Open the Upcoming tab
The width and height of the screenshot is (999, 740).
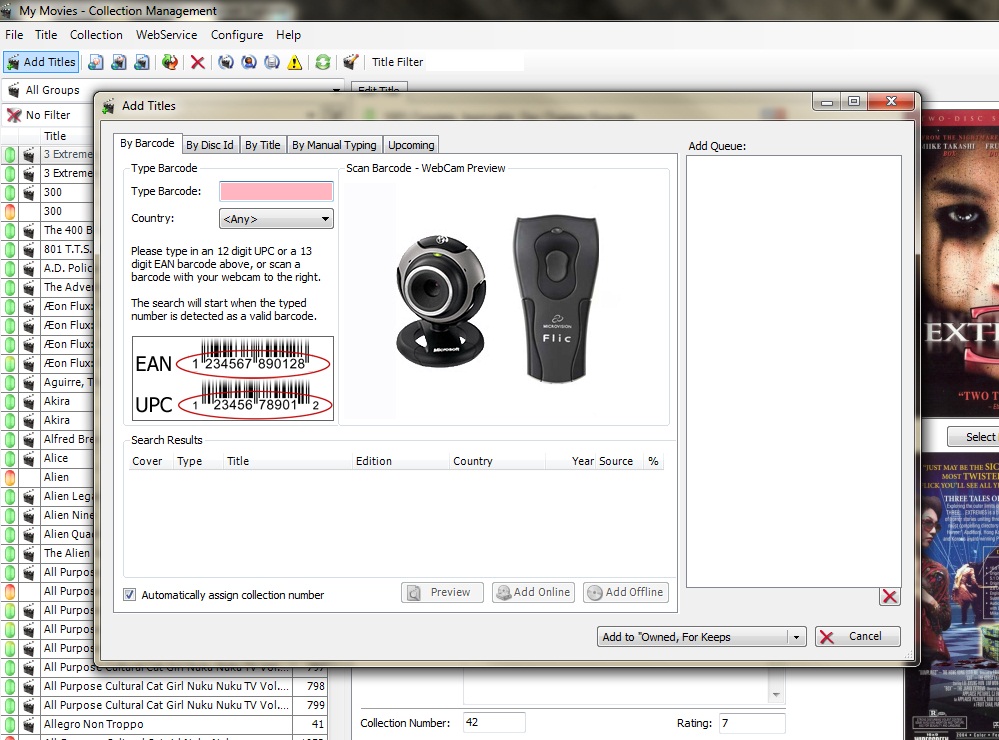(411, 145)
